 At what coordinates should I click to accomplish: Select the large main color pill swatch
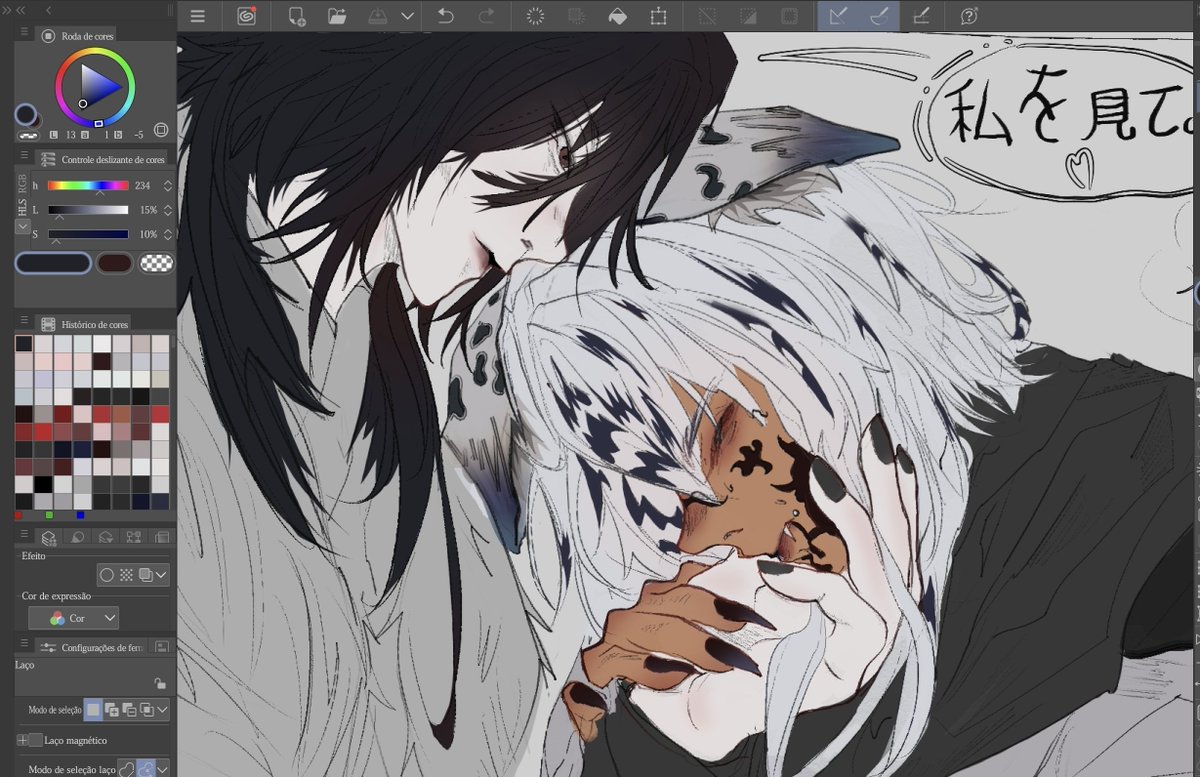(x=53, y=263)
